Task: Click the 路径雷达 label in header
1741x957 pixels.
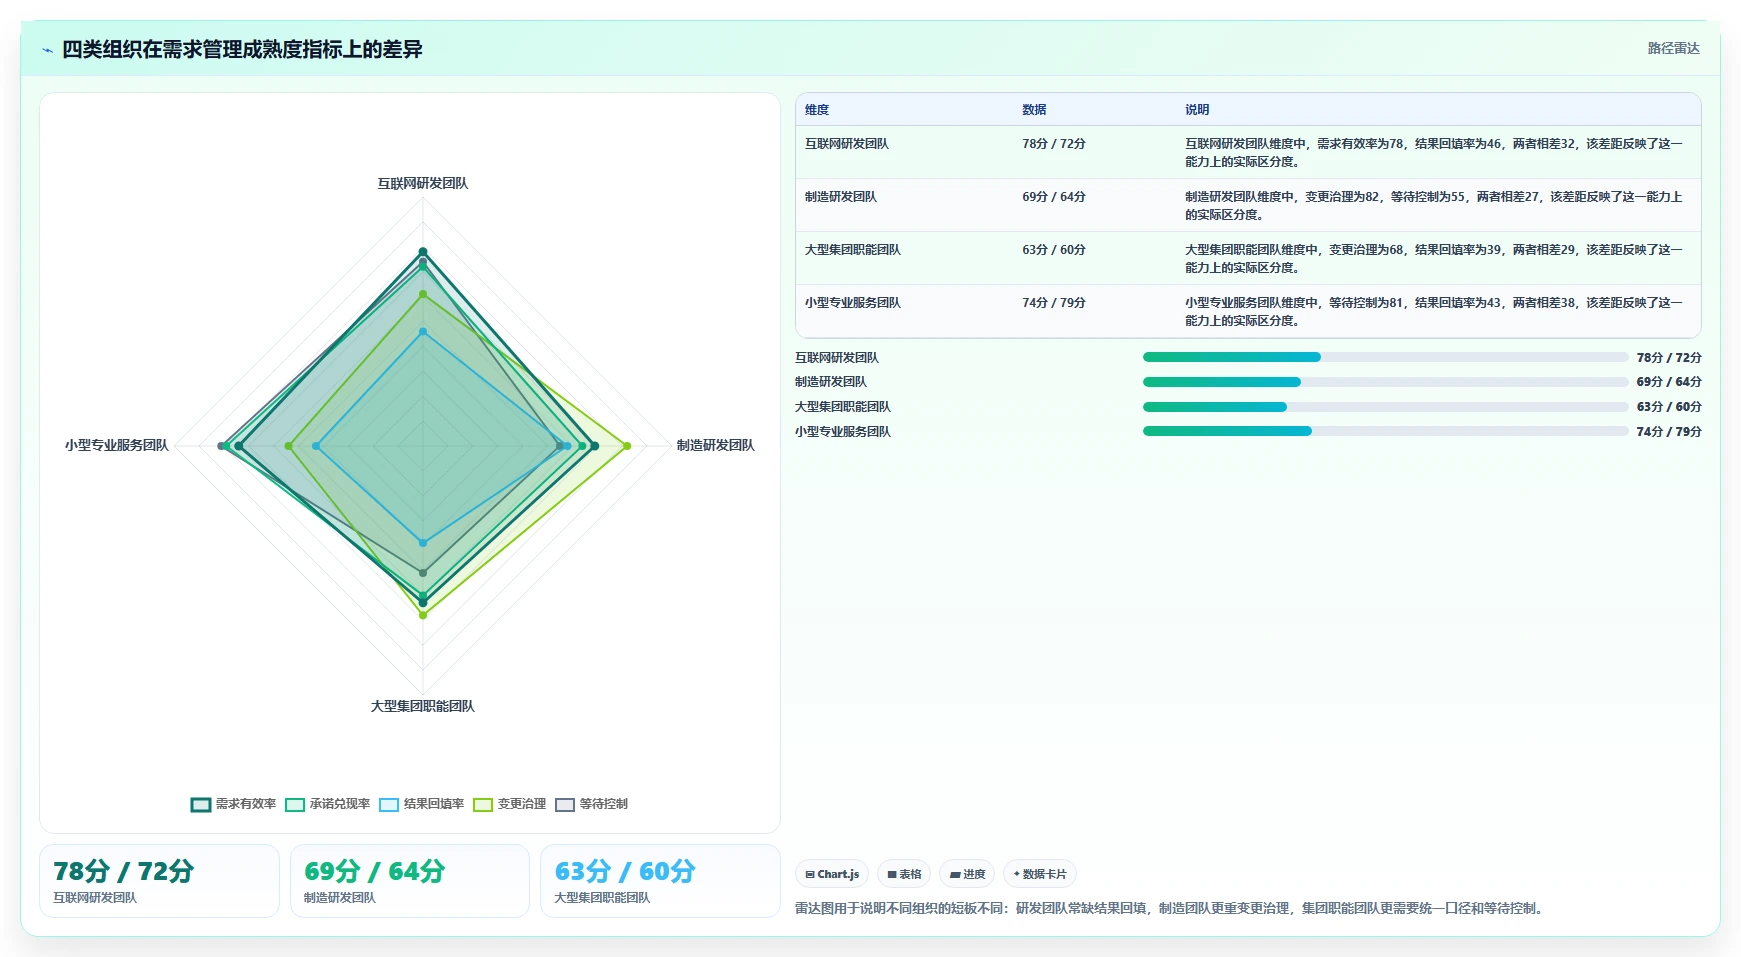Action: pos(1673,48)
